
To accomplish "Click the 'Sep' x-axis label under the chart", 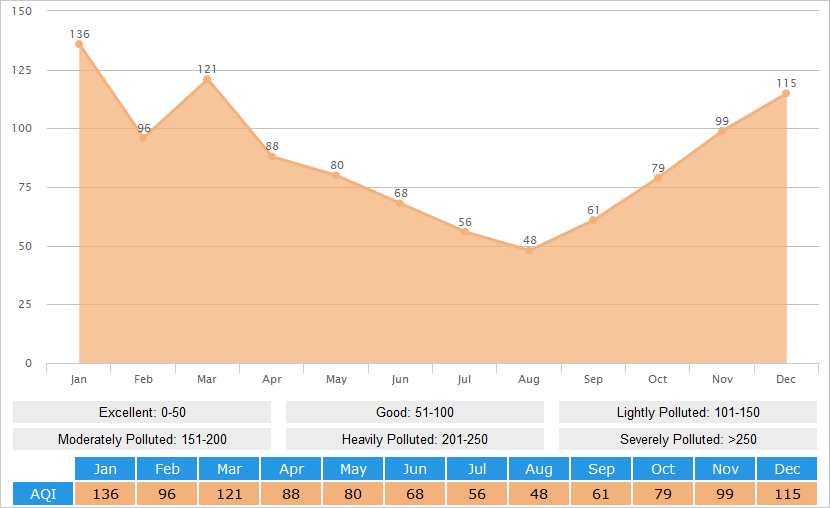I will pyautogui.click(x=593, y=379).
